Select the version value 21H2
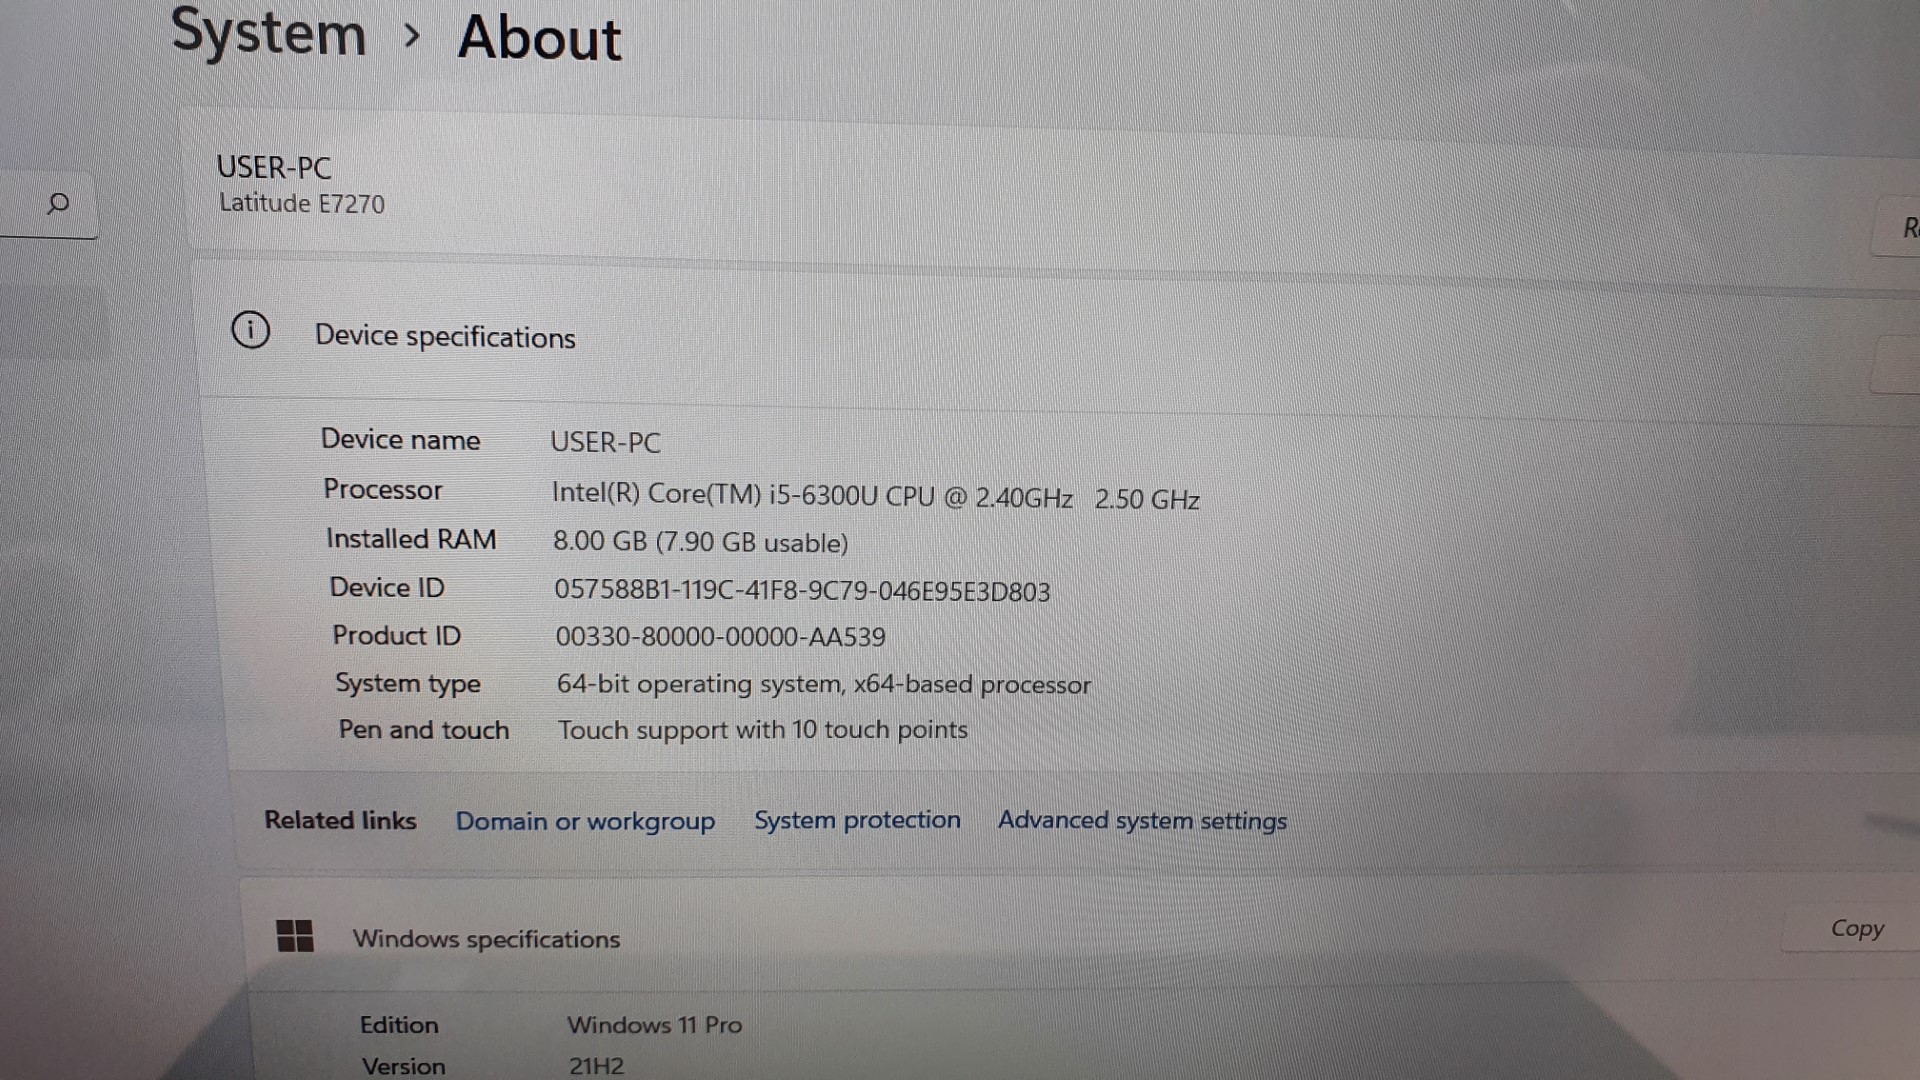Viewport: 1920px width, 1080px height. [x=597, y=1066]
